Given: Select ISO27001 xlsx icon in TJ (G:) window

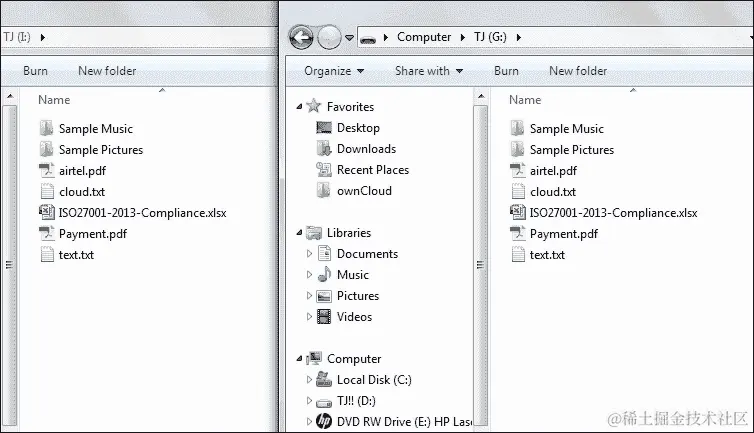Looking at the screenshot, I should point(517,212).
